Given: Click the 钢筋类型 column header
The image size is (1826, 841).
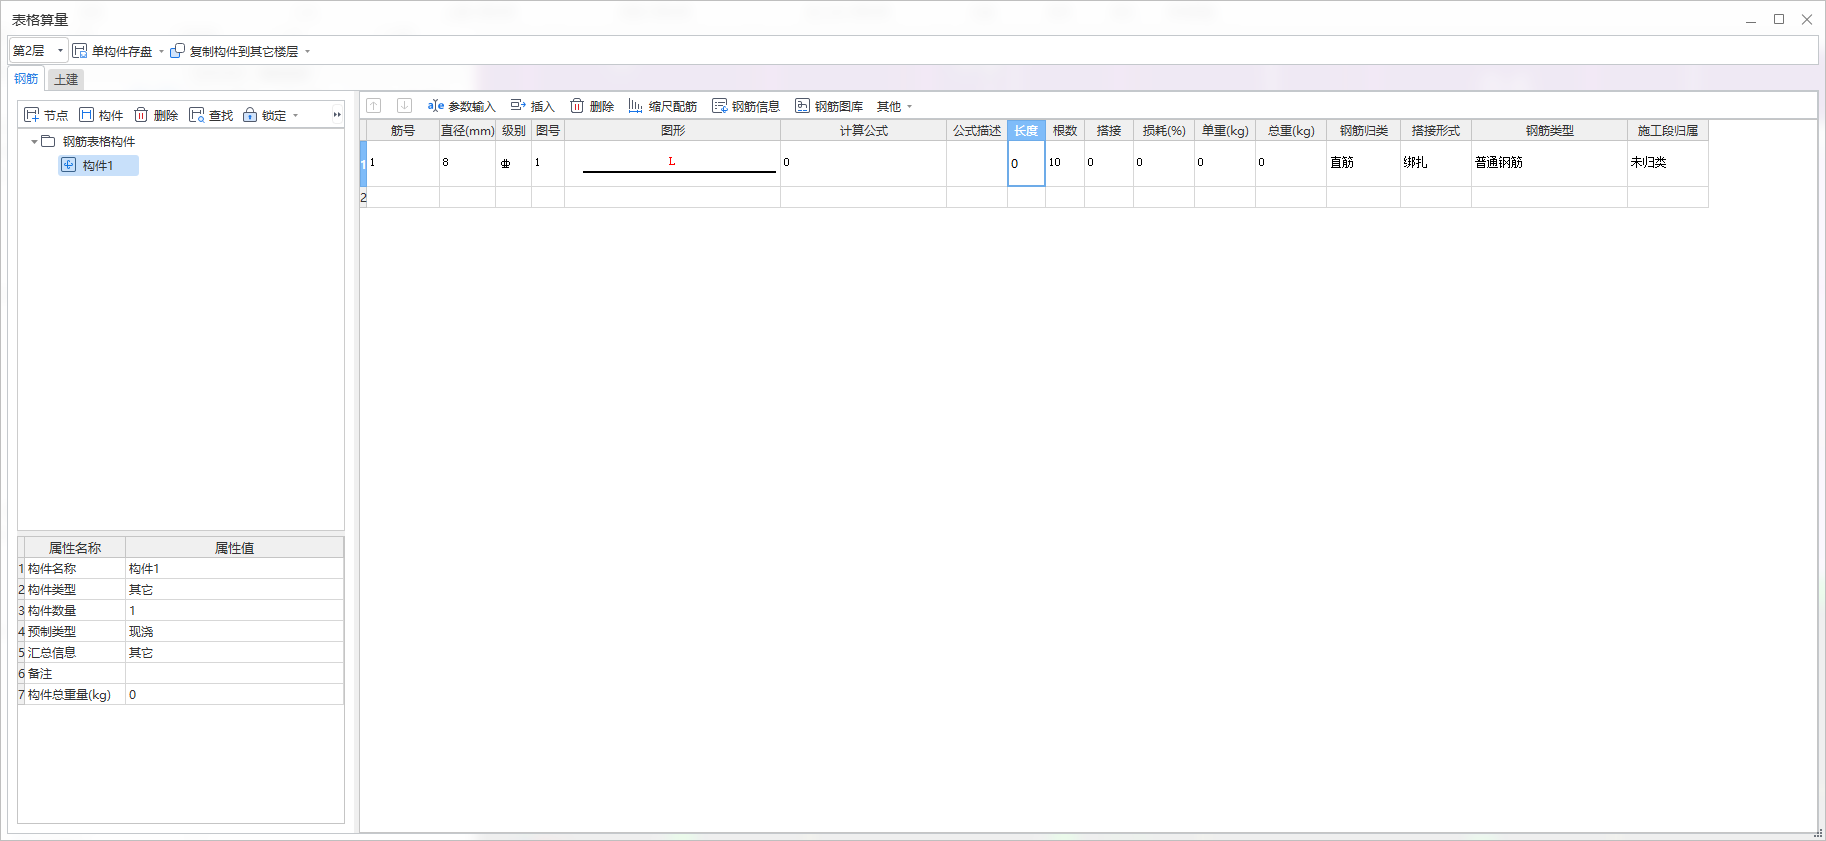Looking at the screenshot, I should 1549,131.
